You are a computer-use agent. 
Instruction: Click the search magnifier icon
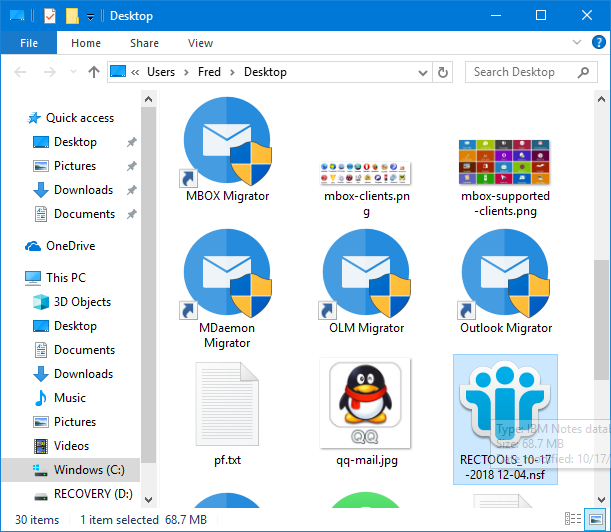pyautogui.click(x=583, y=72)
